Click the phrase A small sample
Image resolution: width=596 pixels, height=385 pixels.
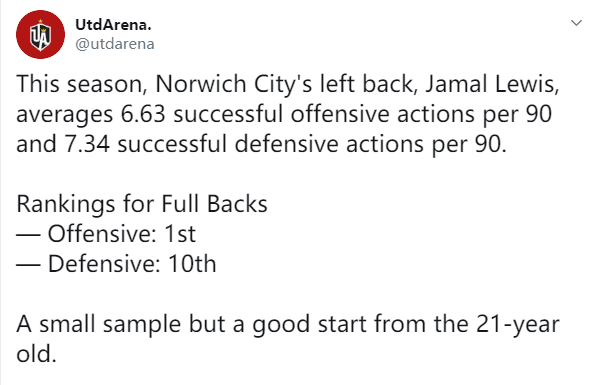pyautogui.click(x=98, y=325)
